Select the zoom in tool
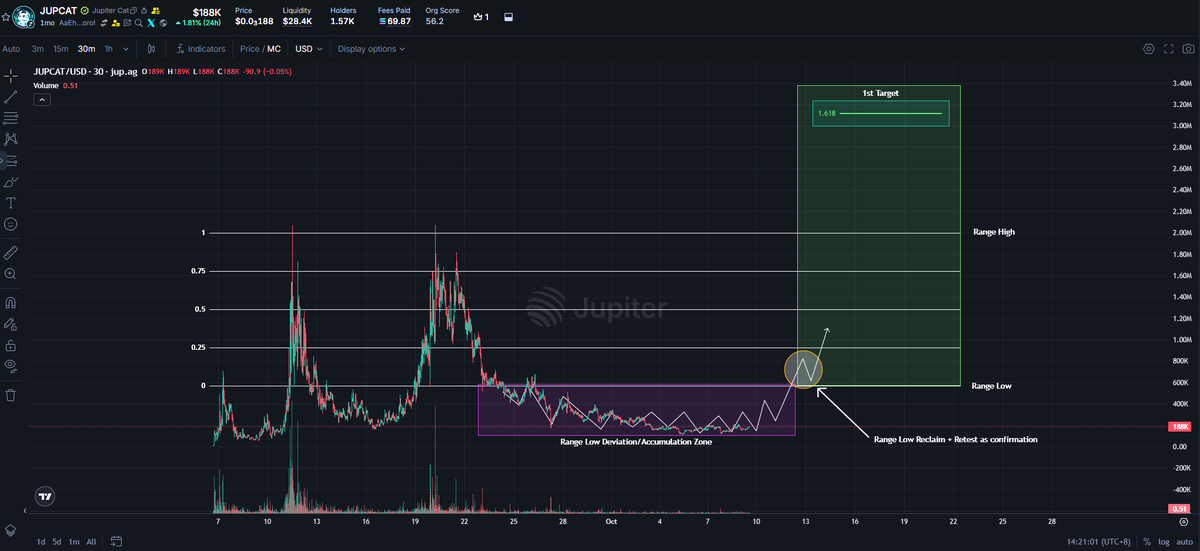 [11, 273]
